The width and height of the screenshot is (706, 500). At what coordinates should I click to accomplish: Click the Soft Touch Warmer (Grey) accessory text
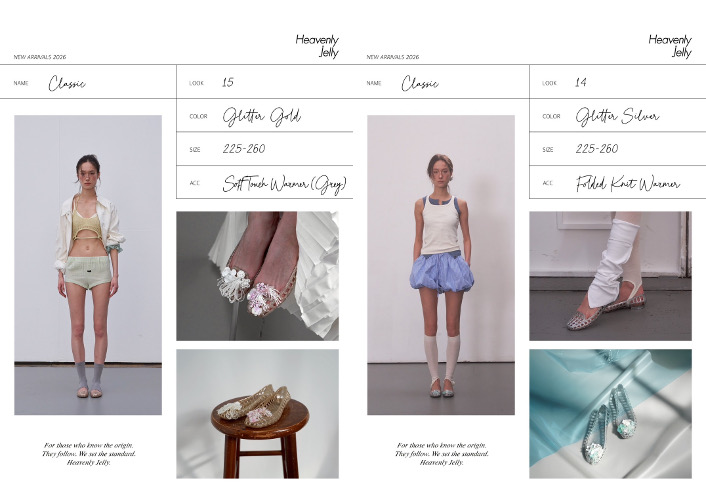[x=285, y=184]
